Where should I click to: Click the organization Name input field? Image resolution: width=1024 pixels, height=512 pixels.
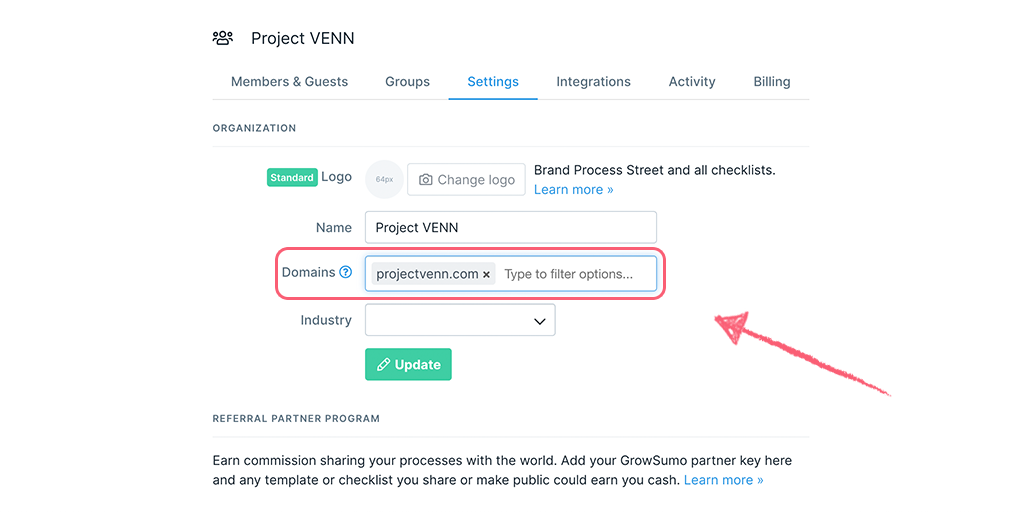tap(511, 227)
